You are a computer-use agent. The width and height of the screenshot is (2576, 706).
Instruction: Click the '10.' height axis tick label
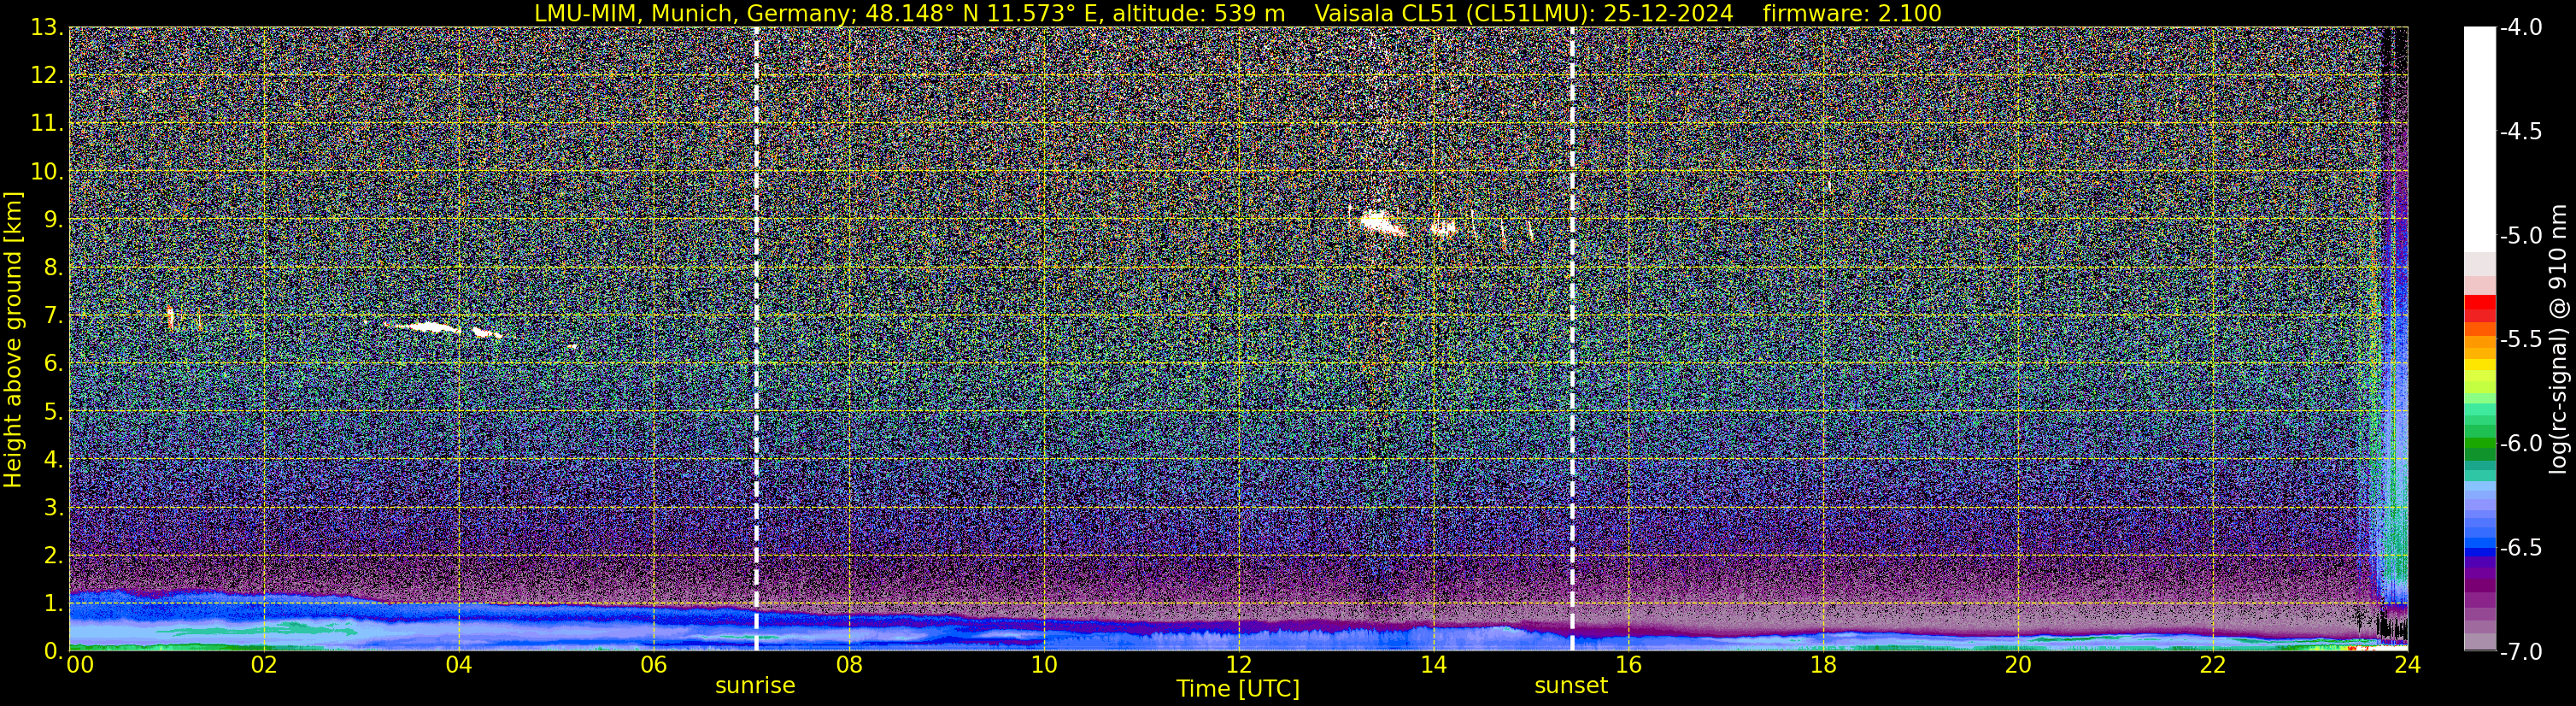[47, 171]
